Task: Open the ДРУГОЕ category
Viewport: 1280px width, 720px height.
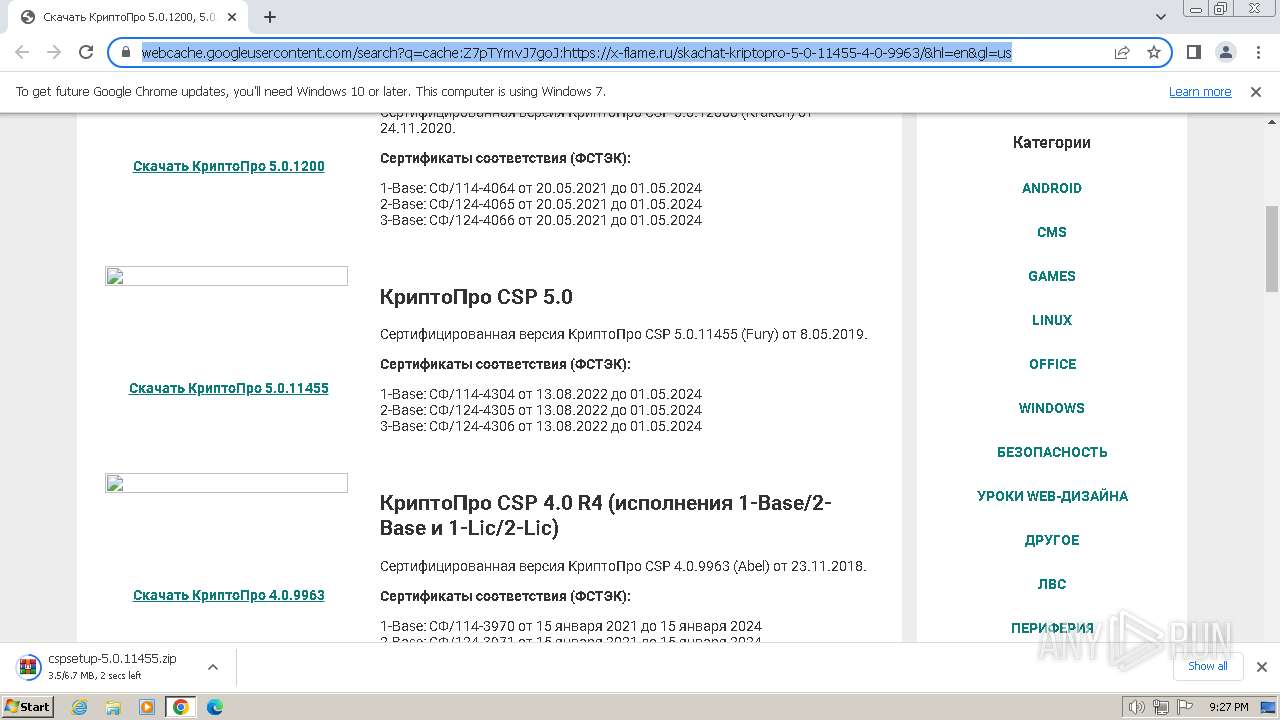Action: [1052, 540]
